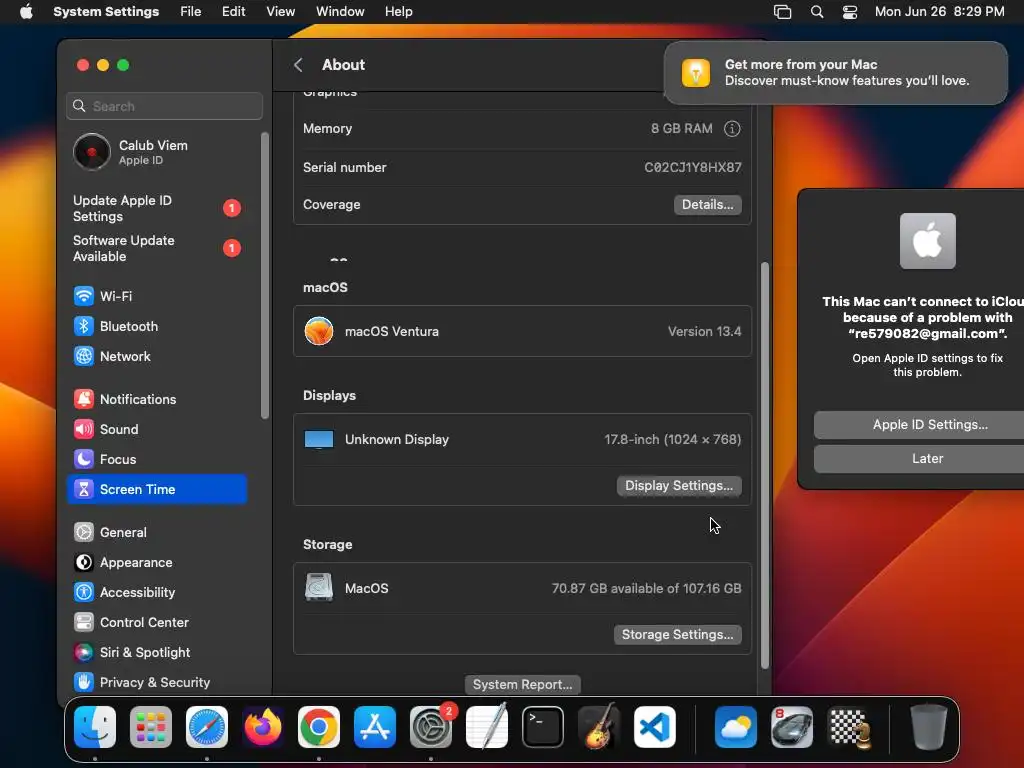
Task: Open General settings
Action: pos(157,532)
